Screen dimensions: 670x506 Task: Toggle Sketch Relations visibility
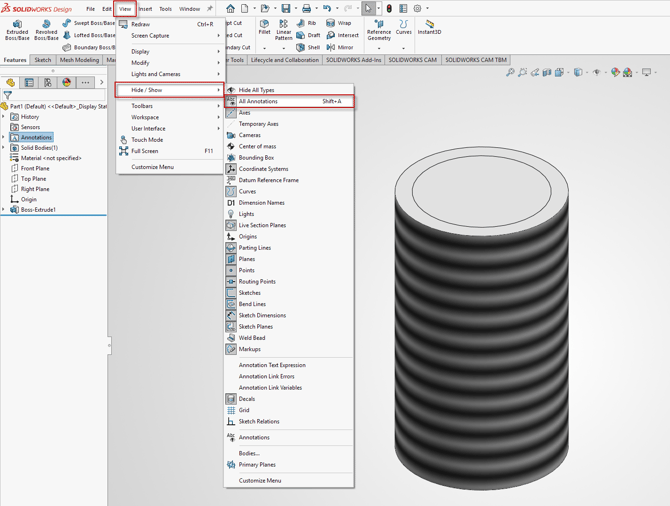pos(289,421)
